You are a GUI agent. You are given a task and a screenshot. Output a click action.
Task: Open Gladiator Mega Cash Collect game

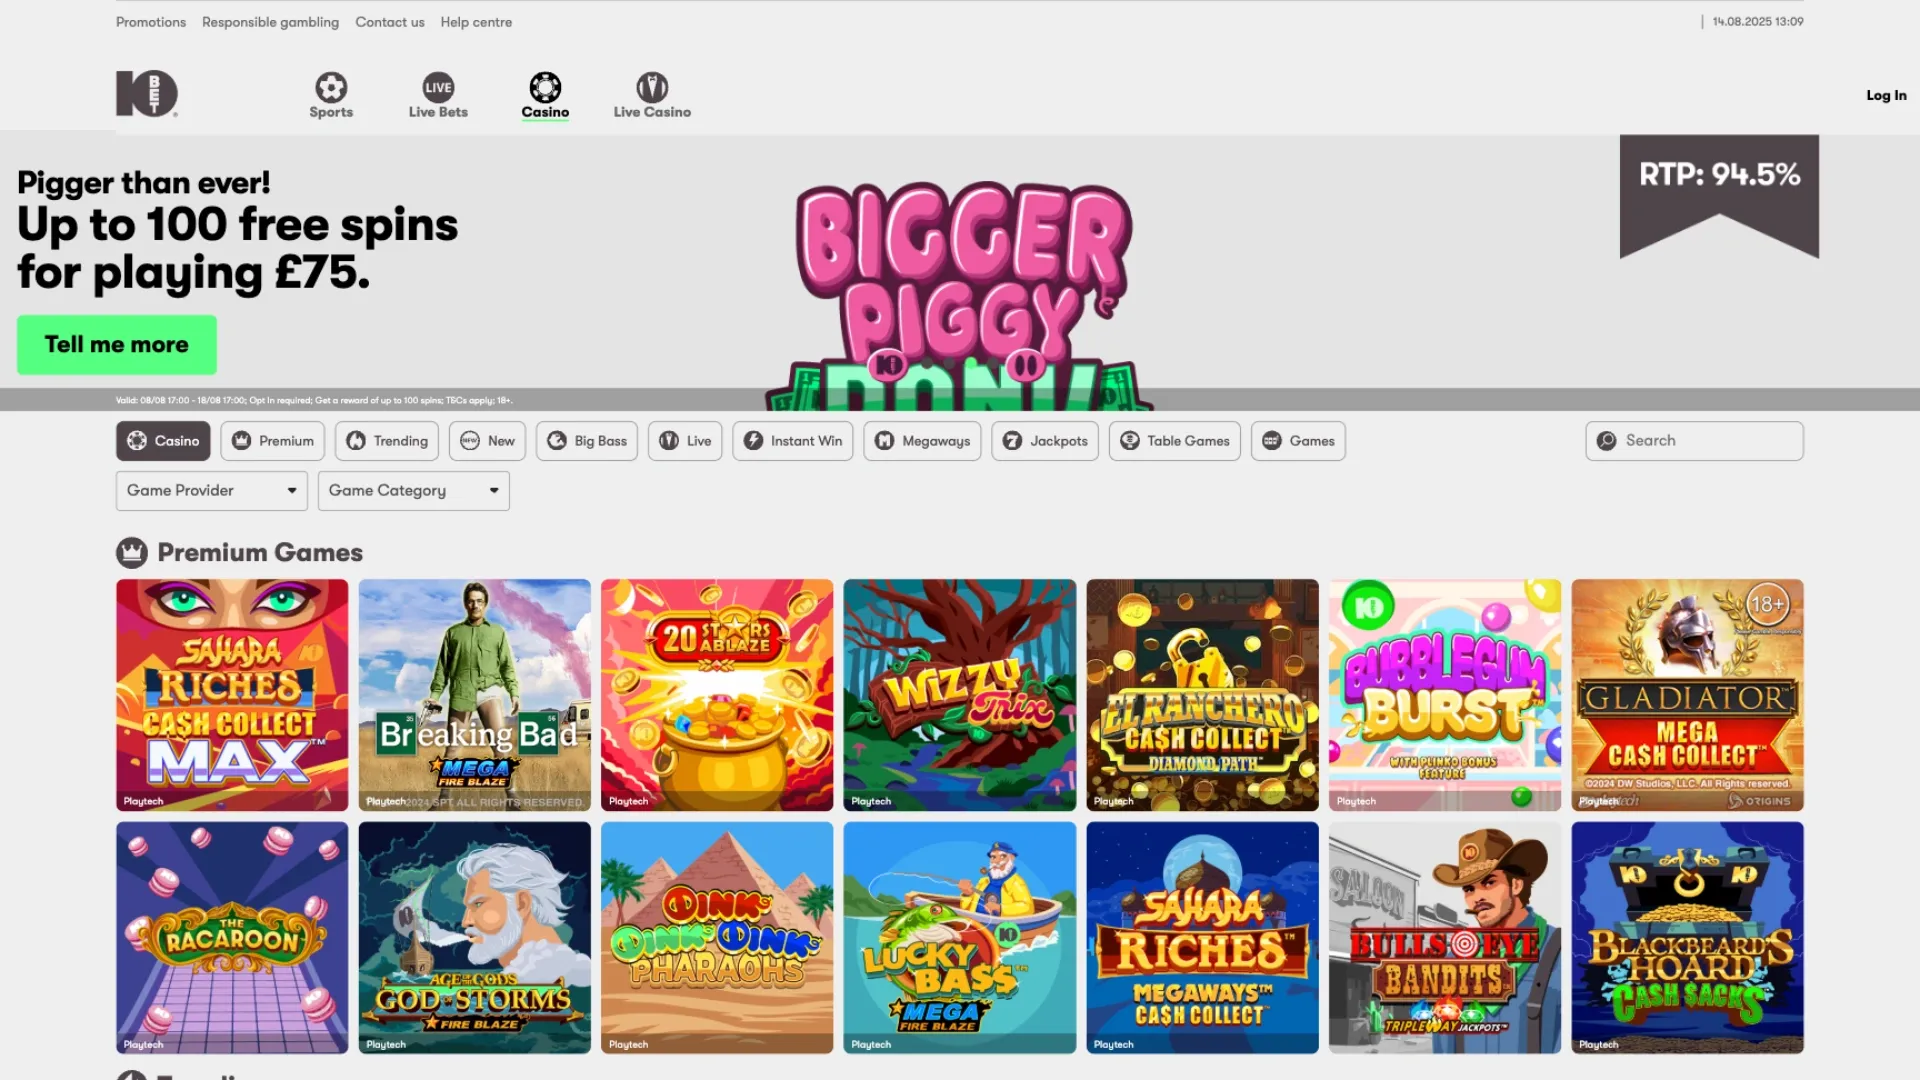pos(1688,695)
